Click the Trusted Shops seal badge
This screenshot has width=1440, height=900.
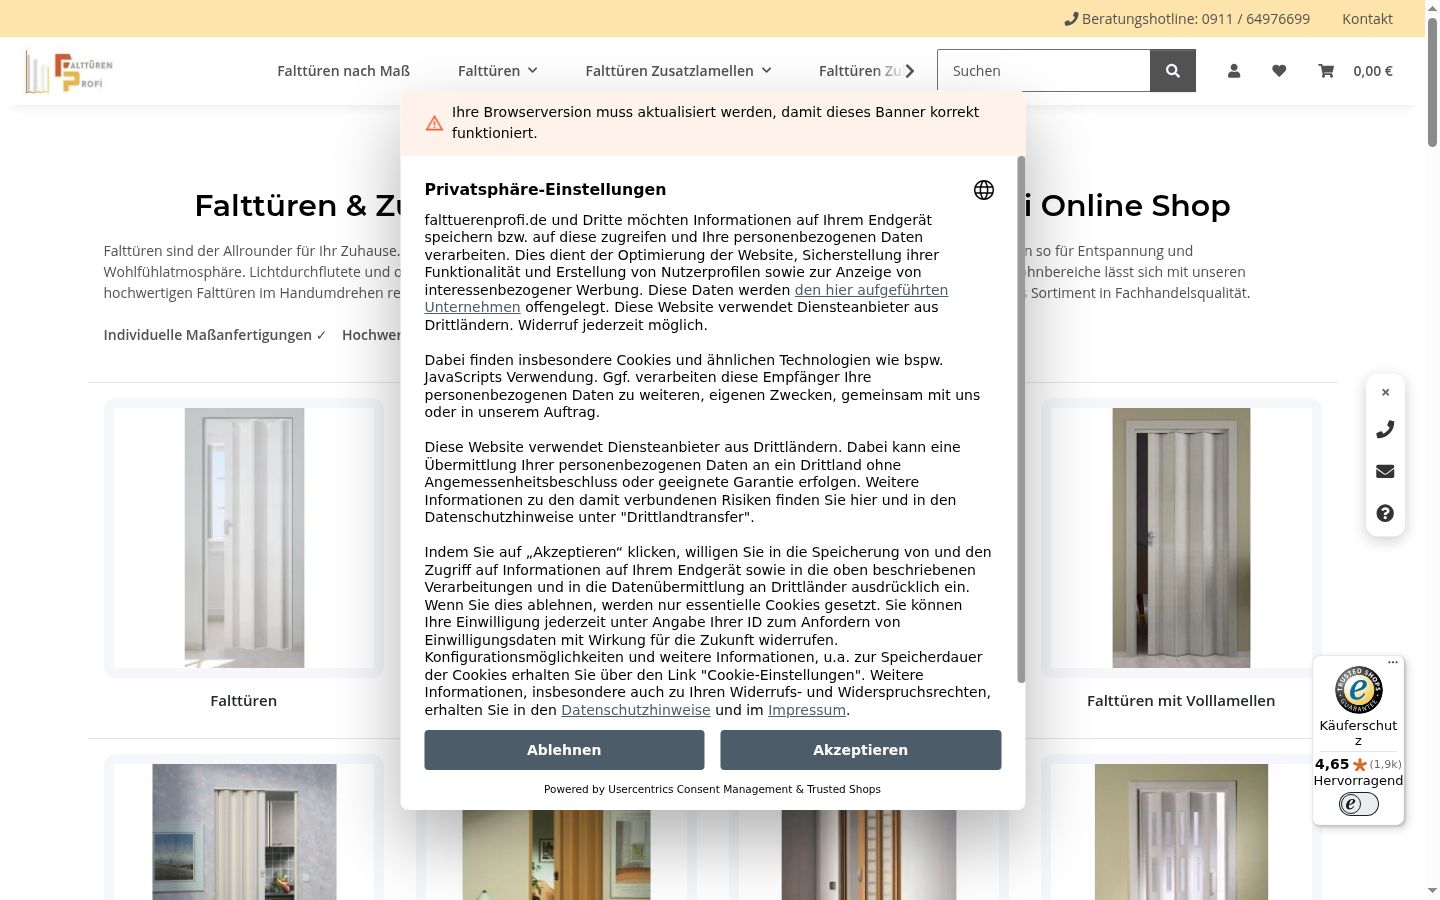1358,690
